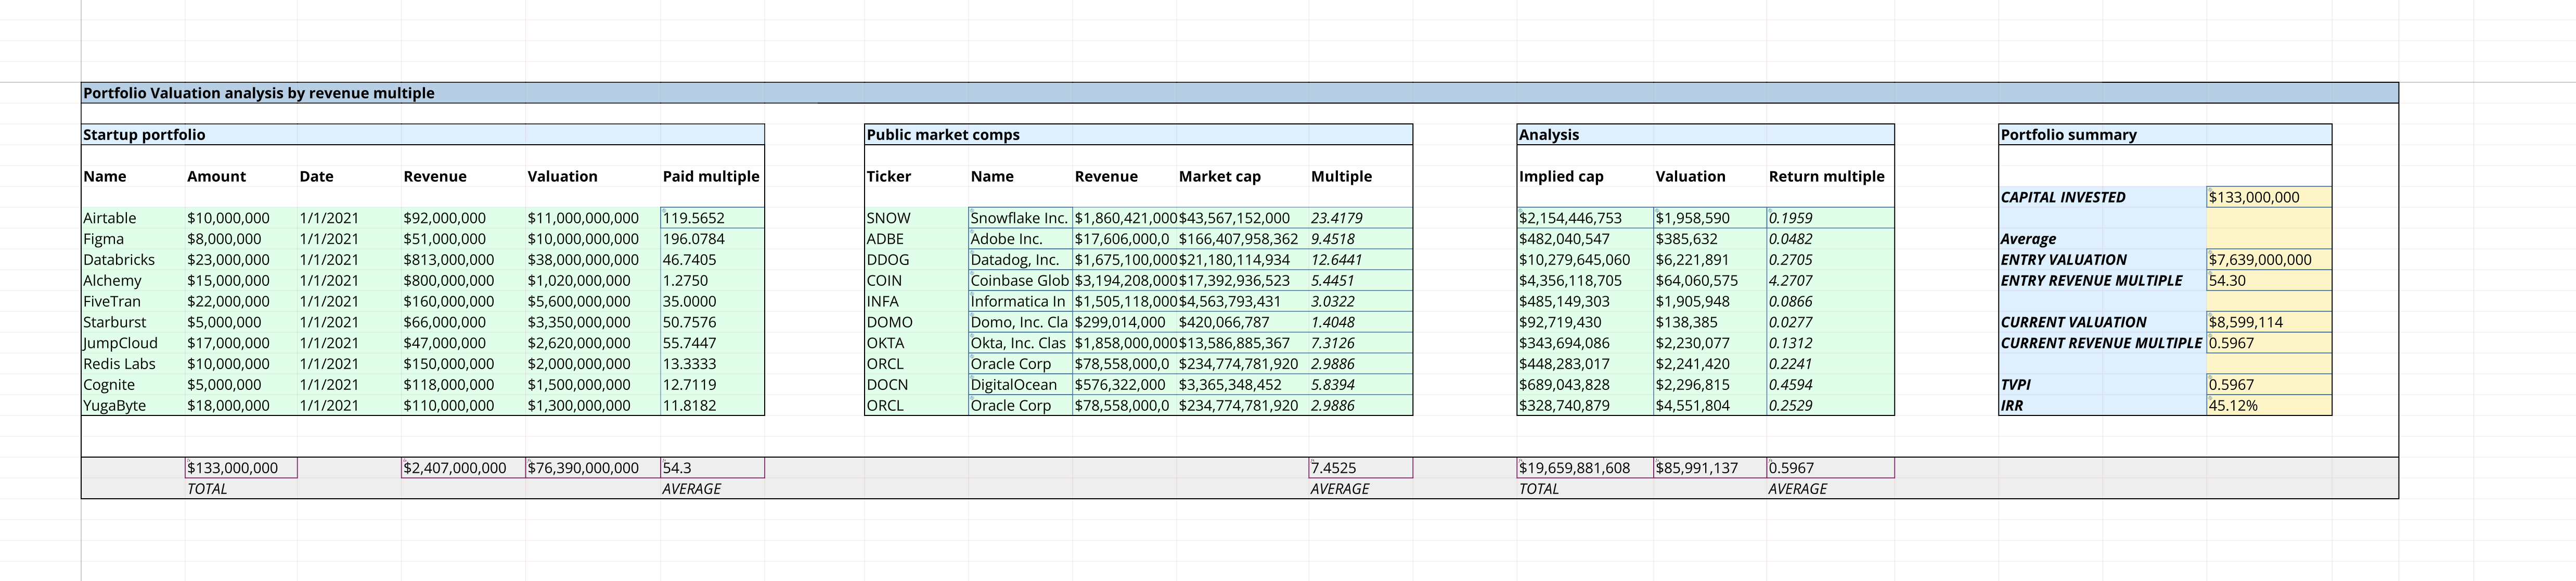Click Redis Labs paid multiple 13.3333
Viewport: 2576px width, 581px height.
point(712,364)
